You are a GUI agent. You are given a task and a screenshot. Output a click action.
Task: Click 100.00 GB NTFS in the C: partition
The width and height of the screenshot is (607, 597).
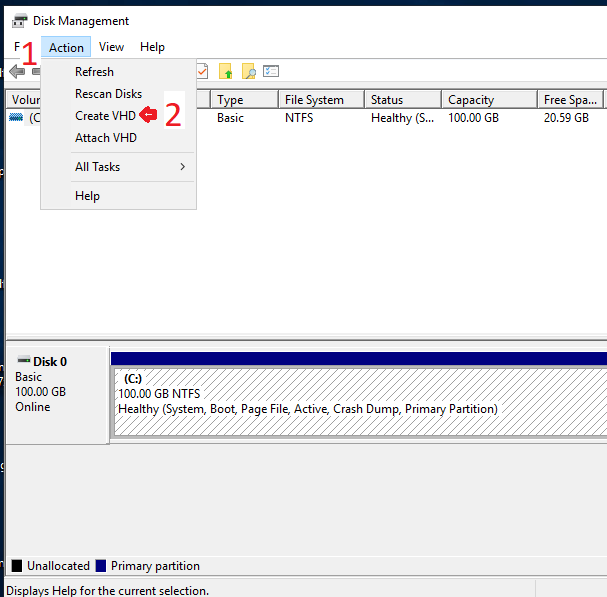[x=159, y=394]
